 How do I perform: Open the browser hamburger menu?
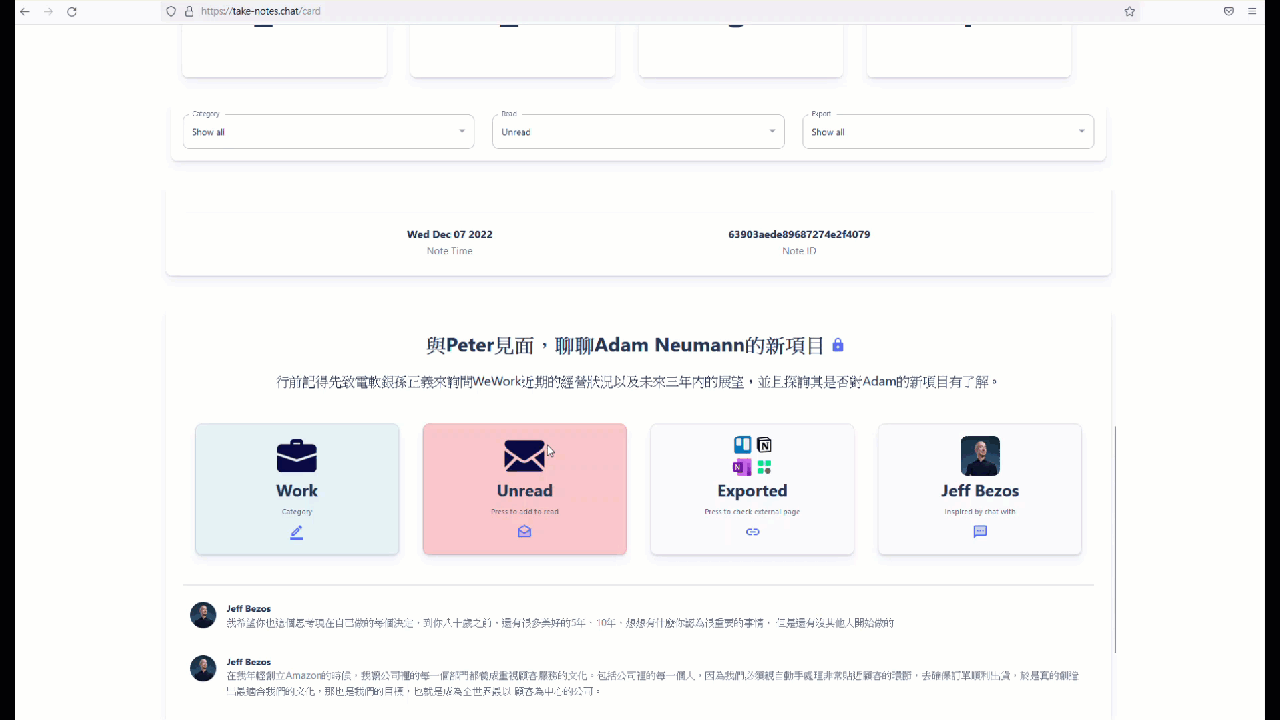click(1252, 11)
